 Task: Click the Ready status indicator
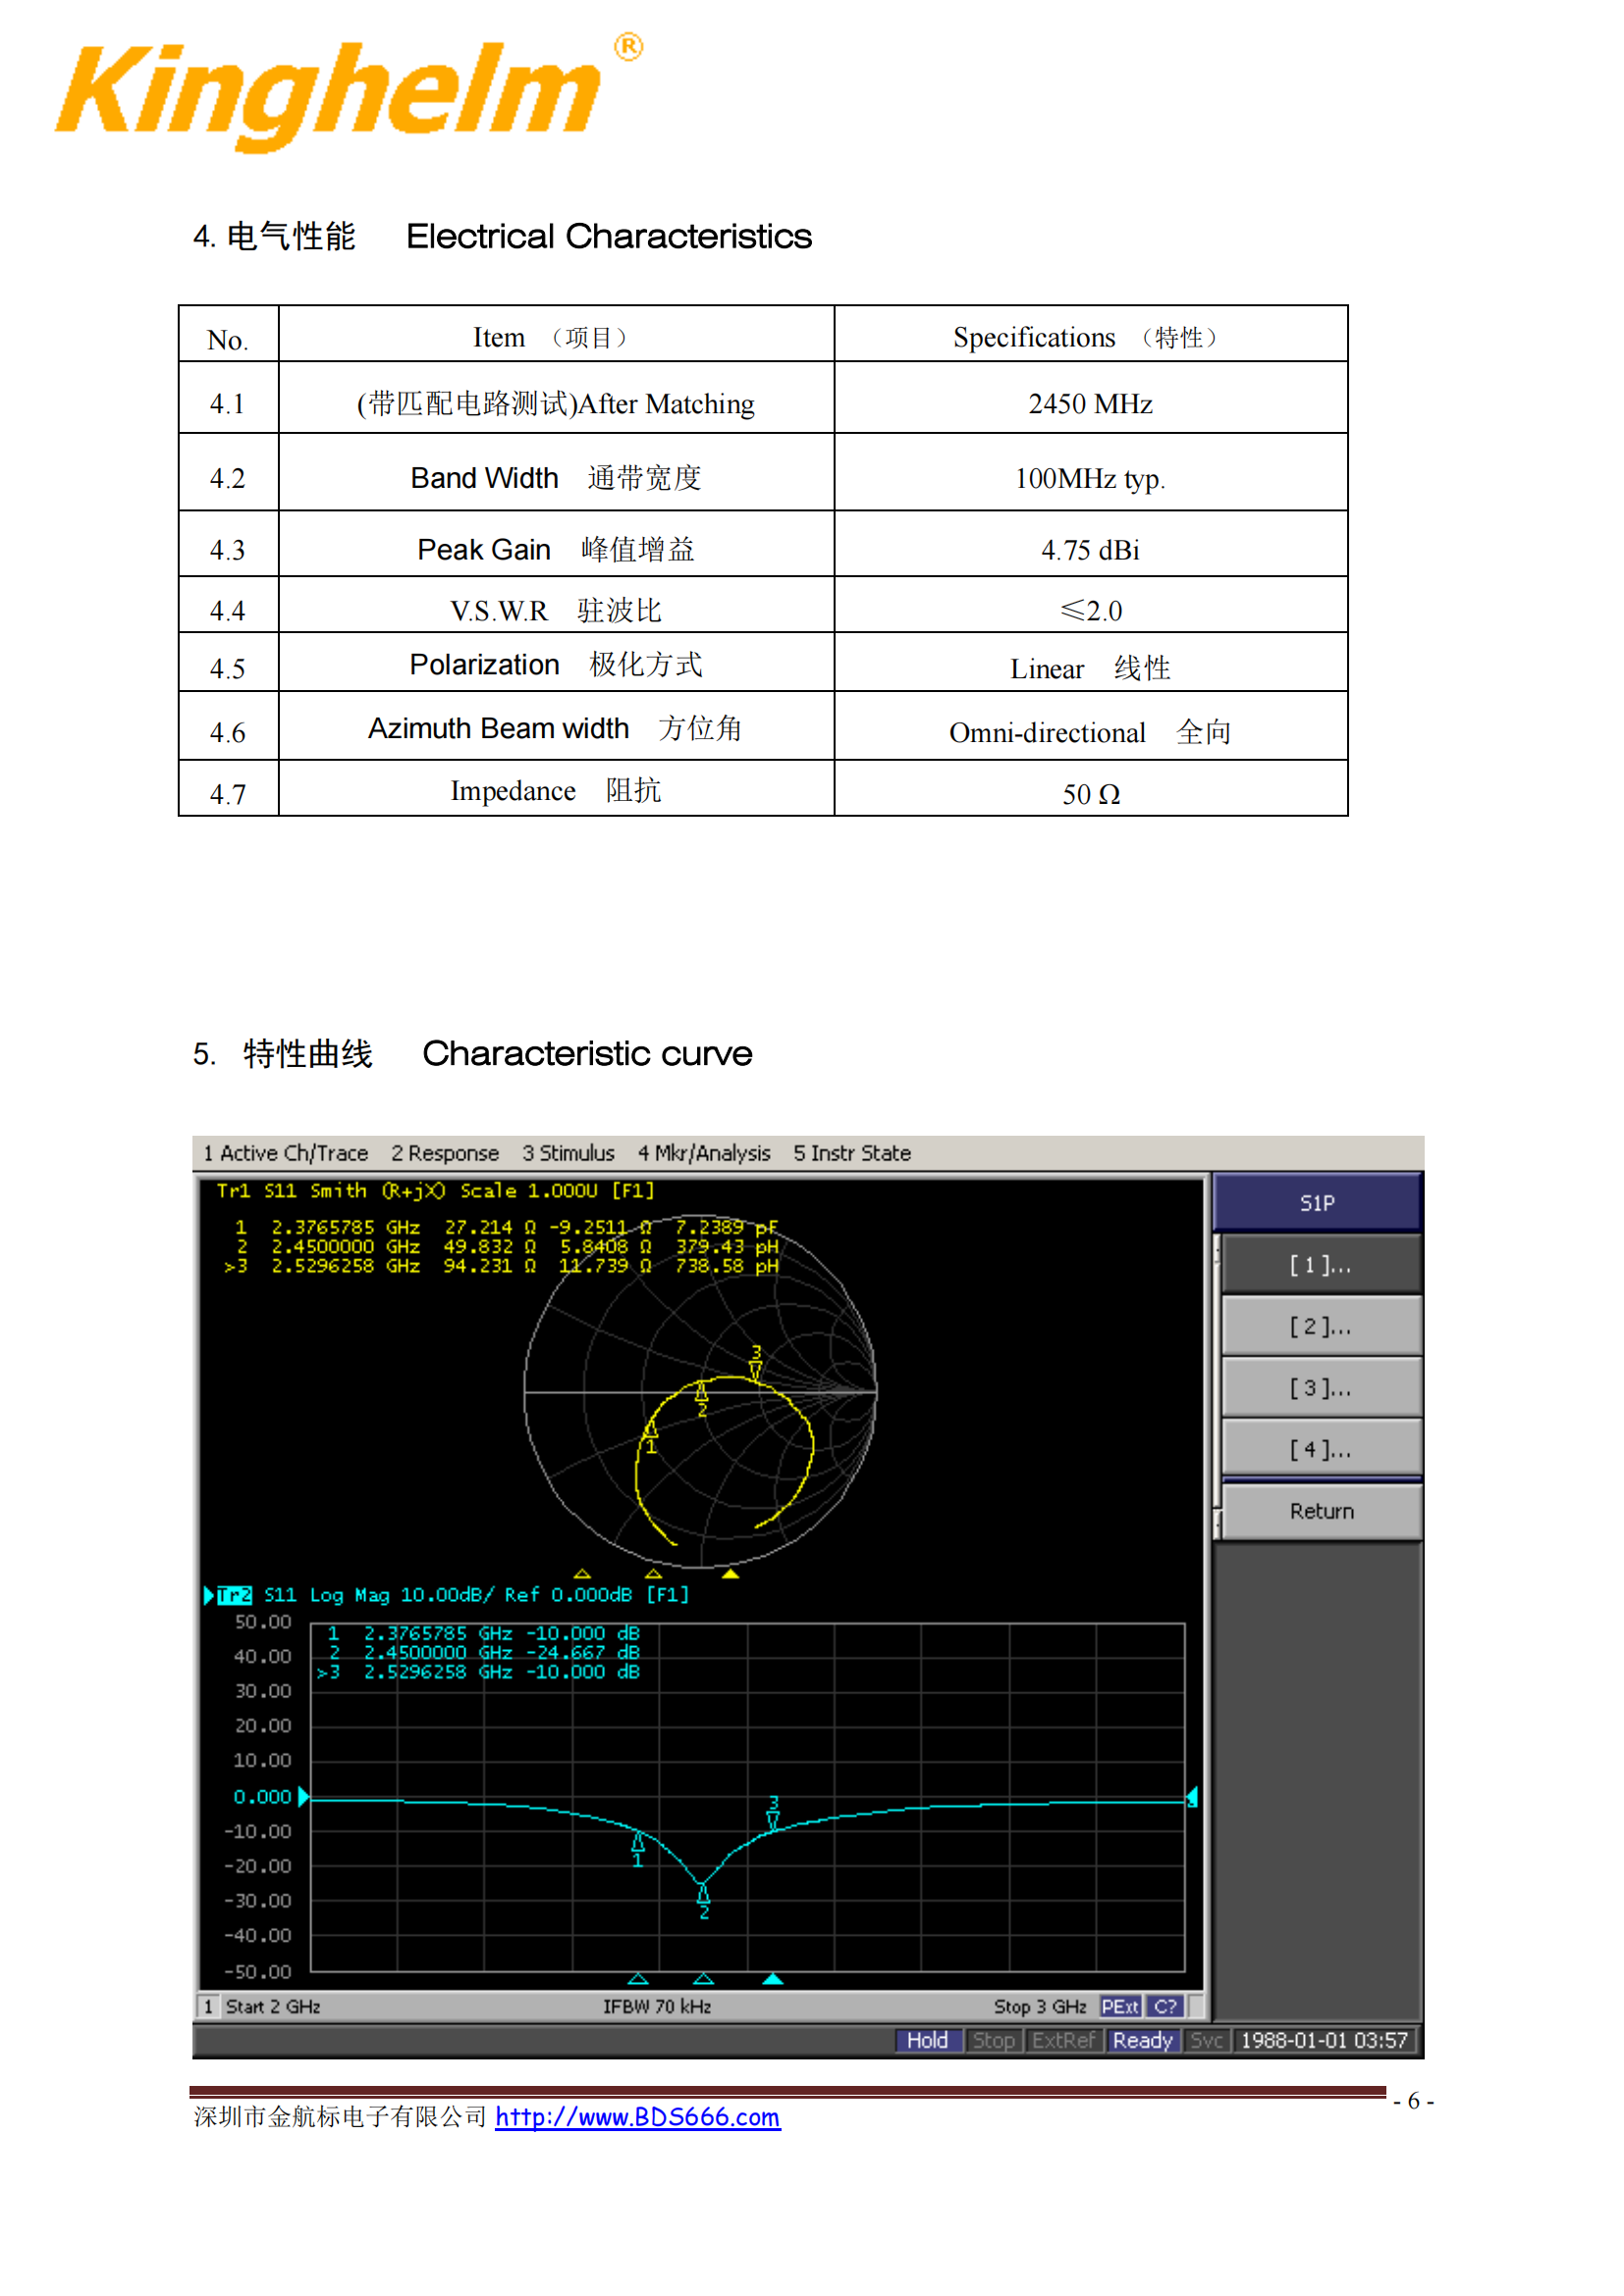(x=1142, y=2040)
